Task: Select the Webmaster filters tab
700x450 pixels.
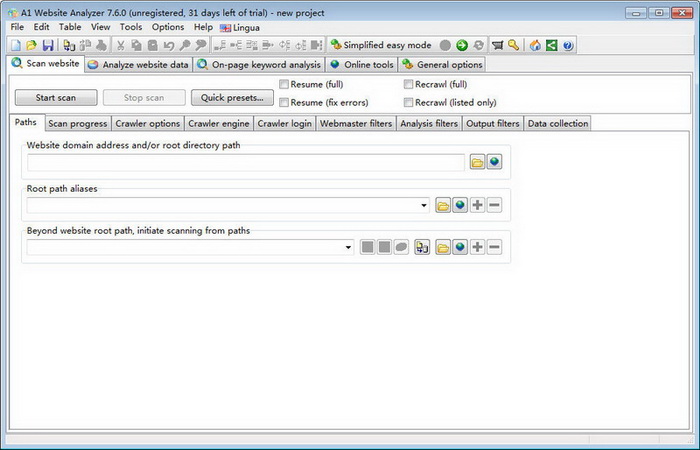Action: tap(356, 124)
